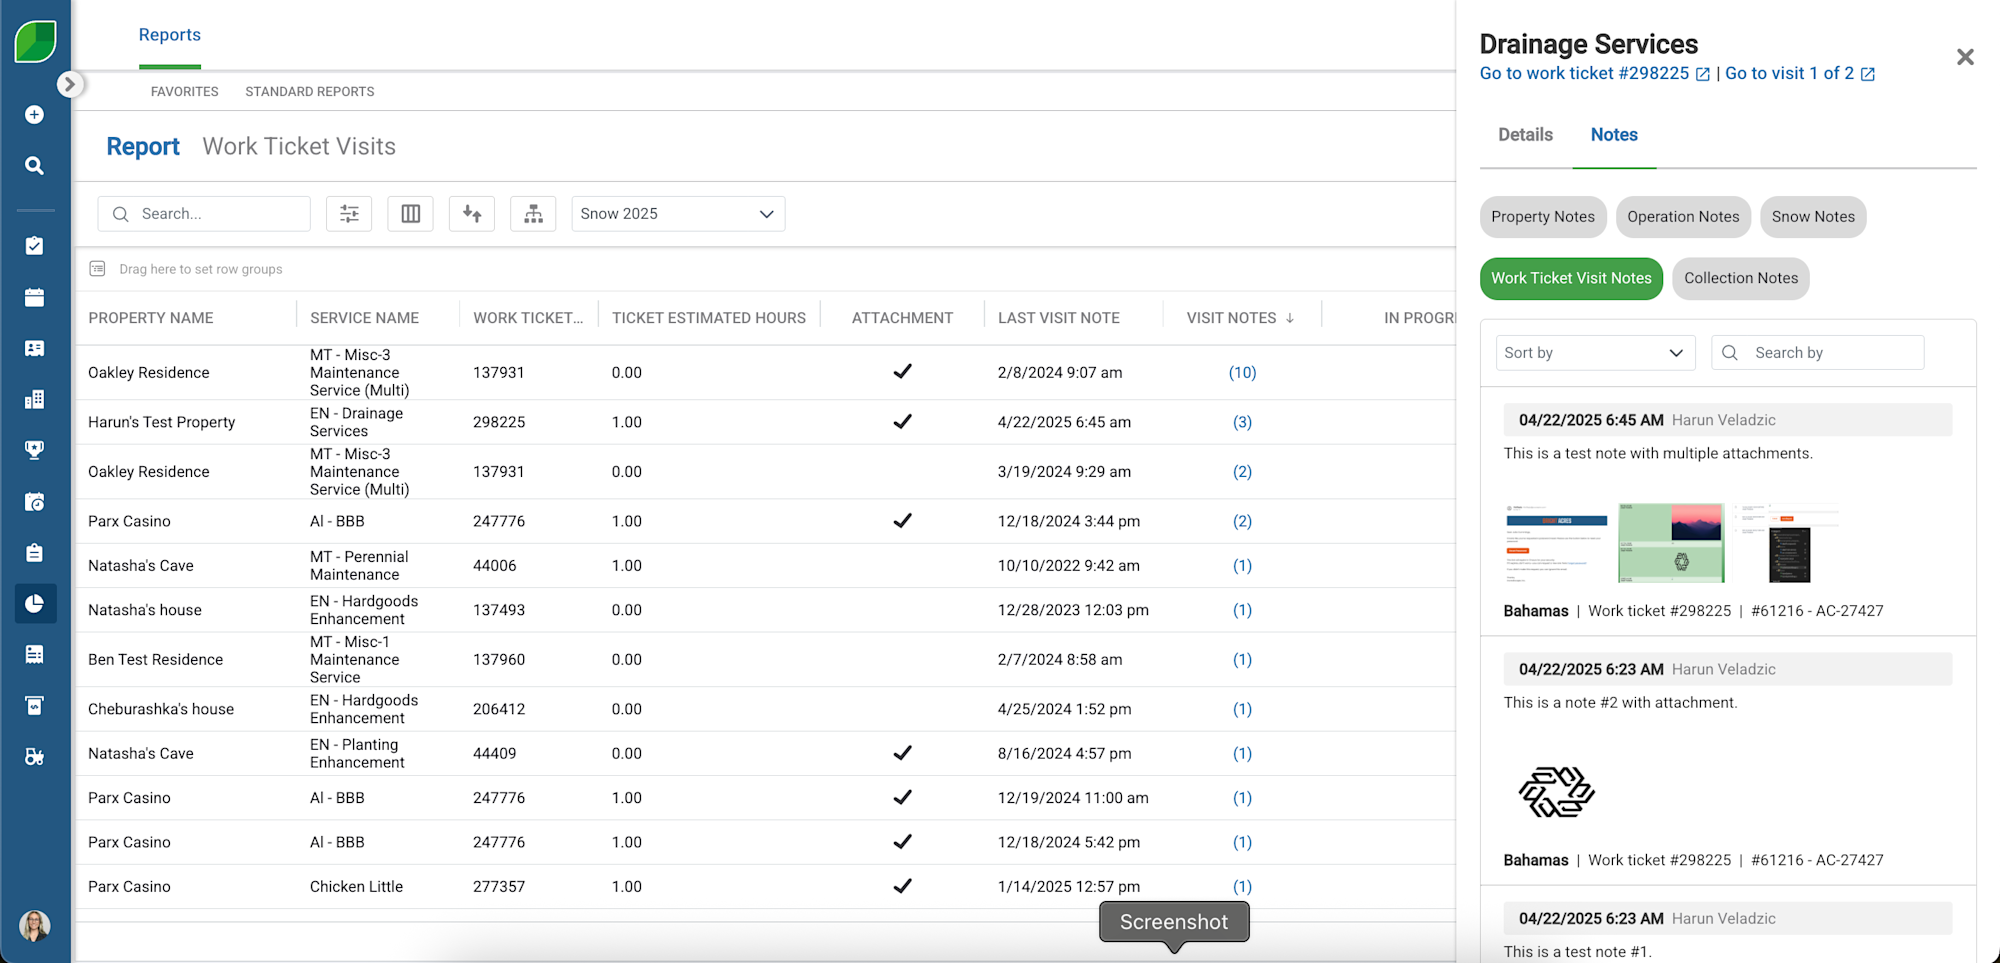Click the report Search field
This screenshot has height=963, width=2000.
point(204,214)
